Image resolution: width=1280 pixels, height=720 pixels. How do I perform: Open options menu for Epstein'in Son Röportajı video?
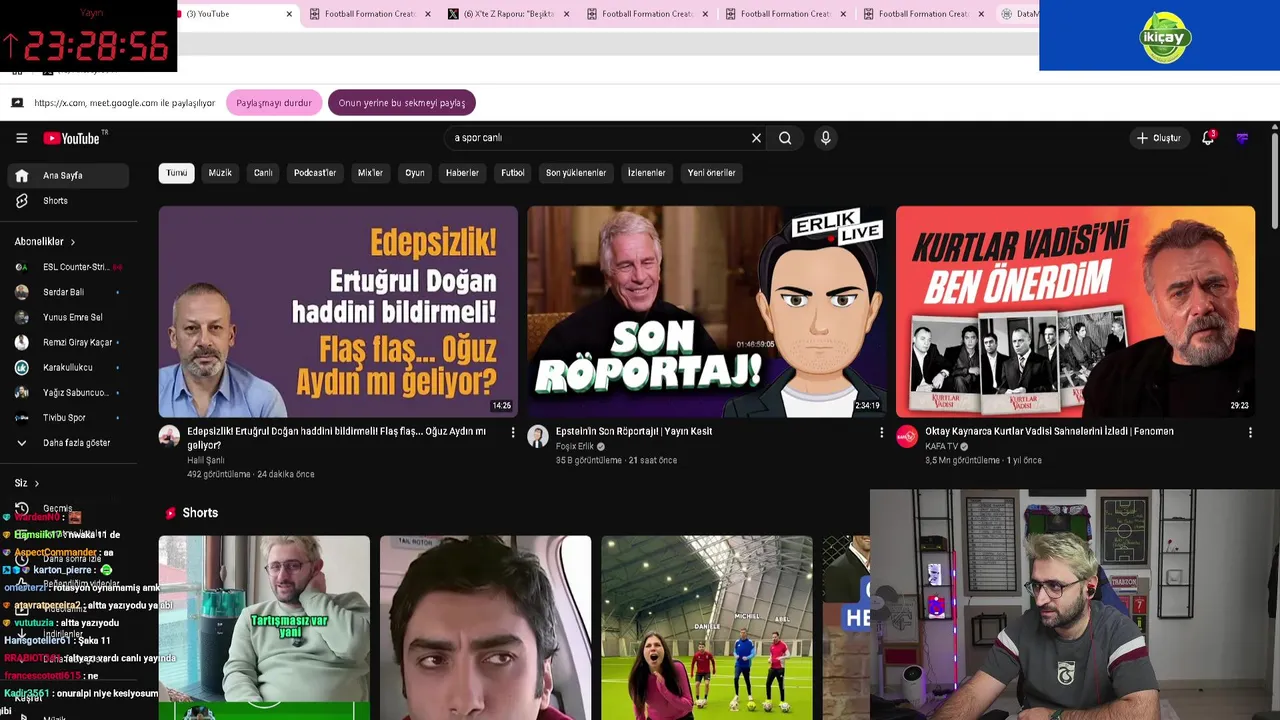coord(881,432)
